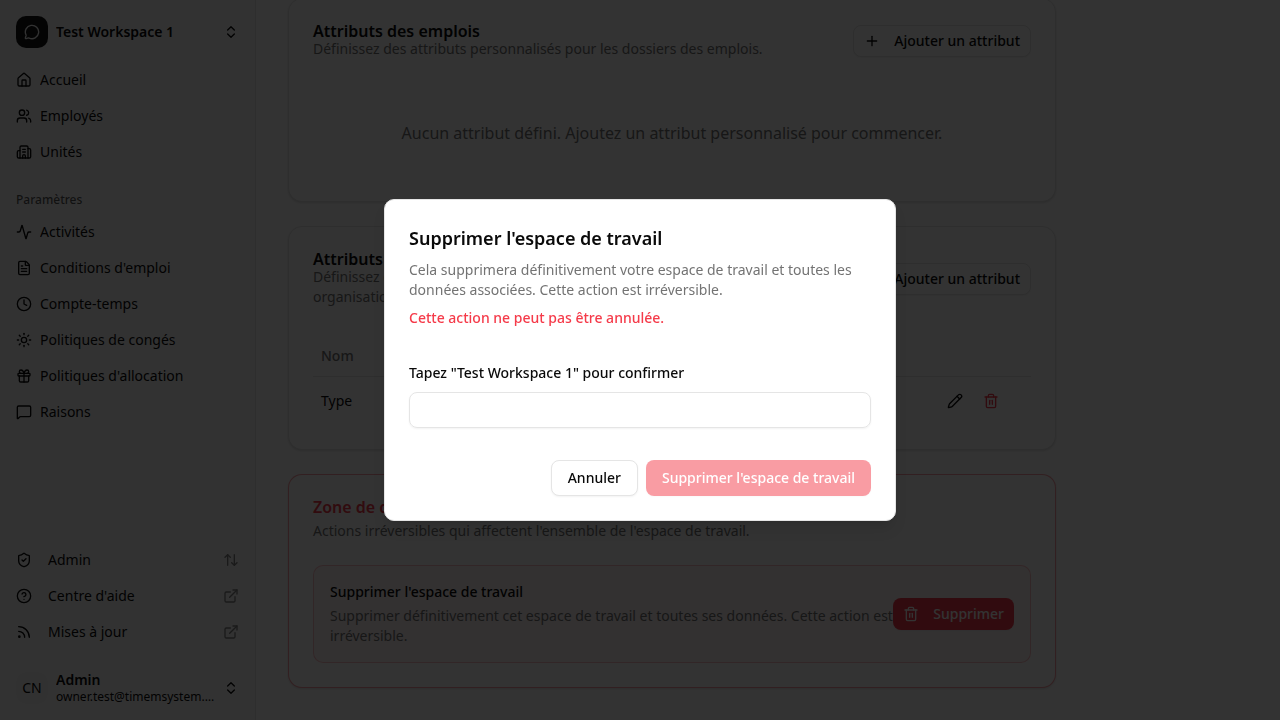Click the Politiques de congés sun icon

point(24,340)
